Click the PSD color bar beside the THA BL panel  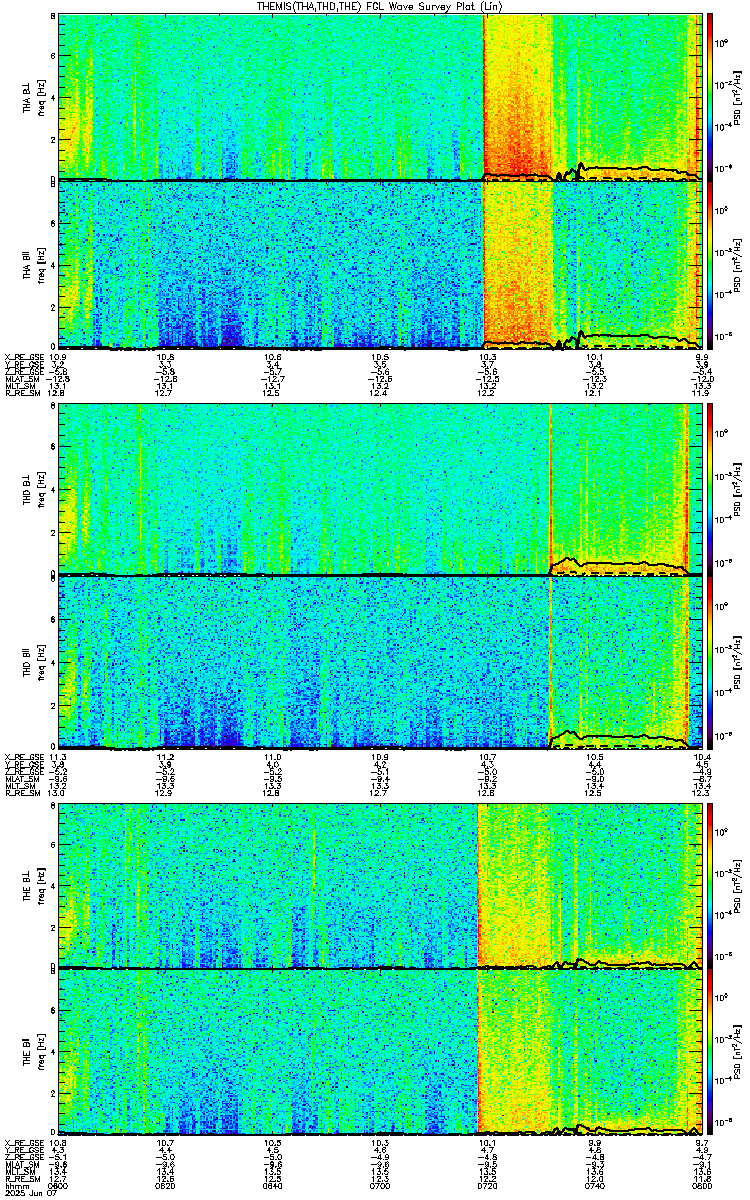710,96
